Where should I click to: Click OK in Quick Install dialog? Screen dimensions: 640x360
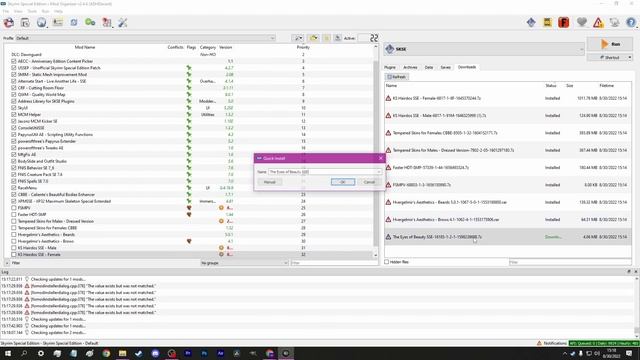343,182
